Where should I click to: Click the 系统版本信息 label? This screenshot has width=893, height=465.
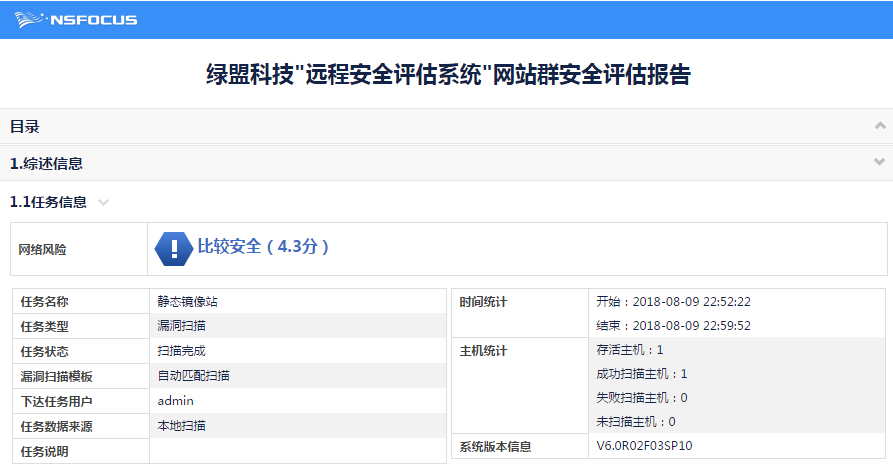pos(495,447)
